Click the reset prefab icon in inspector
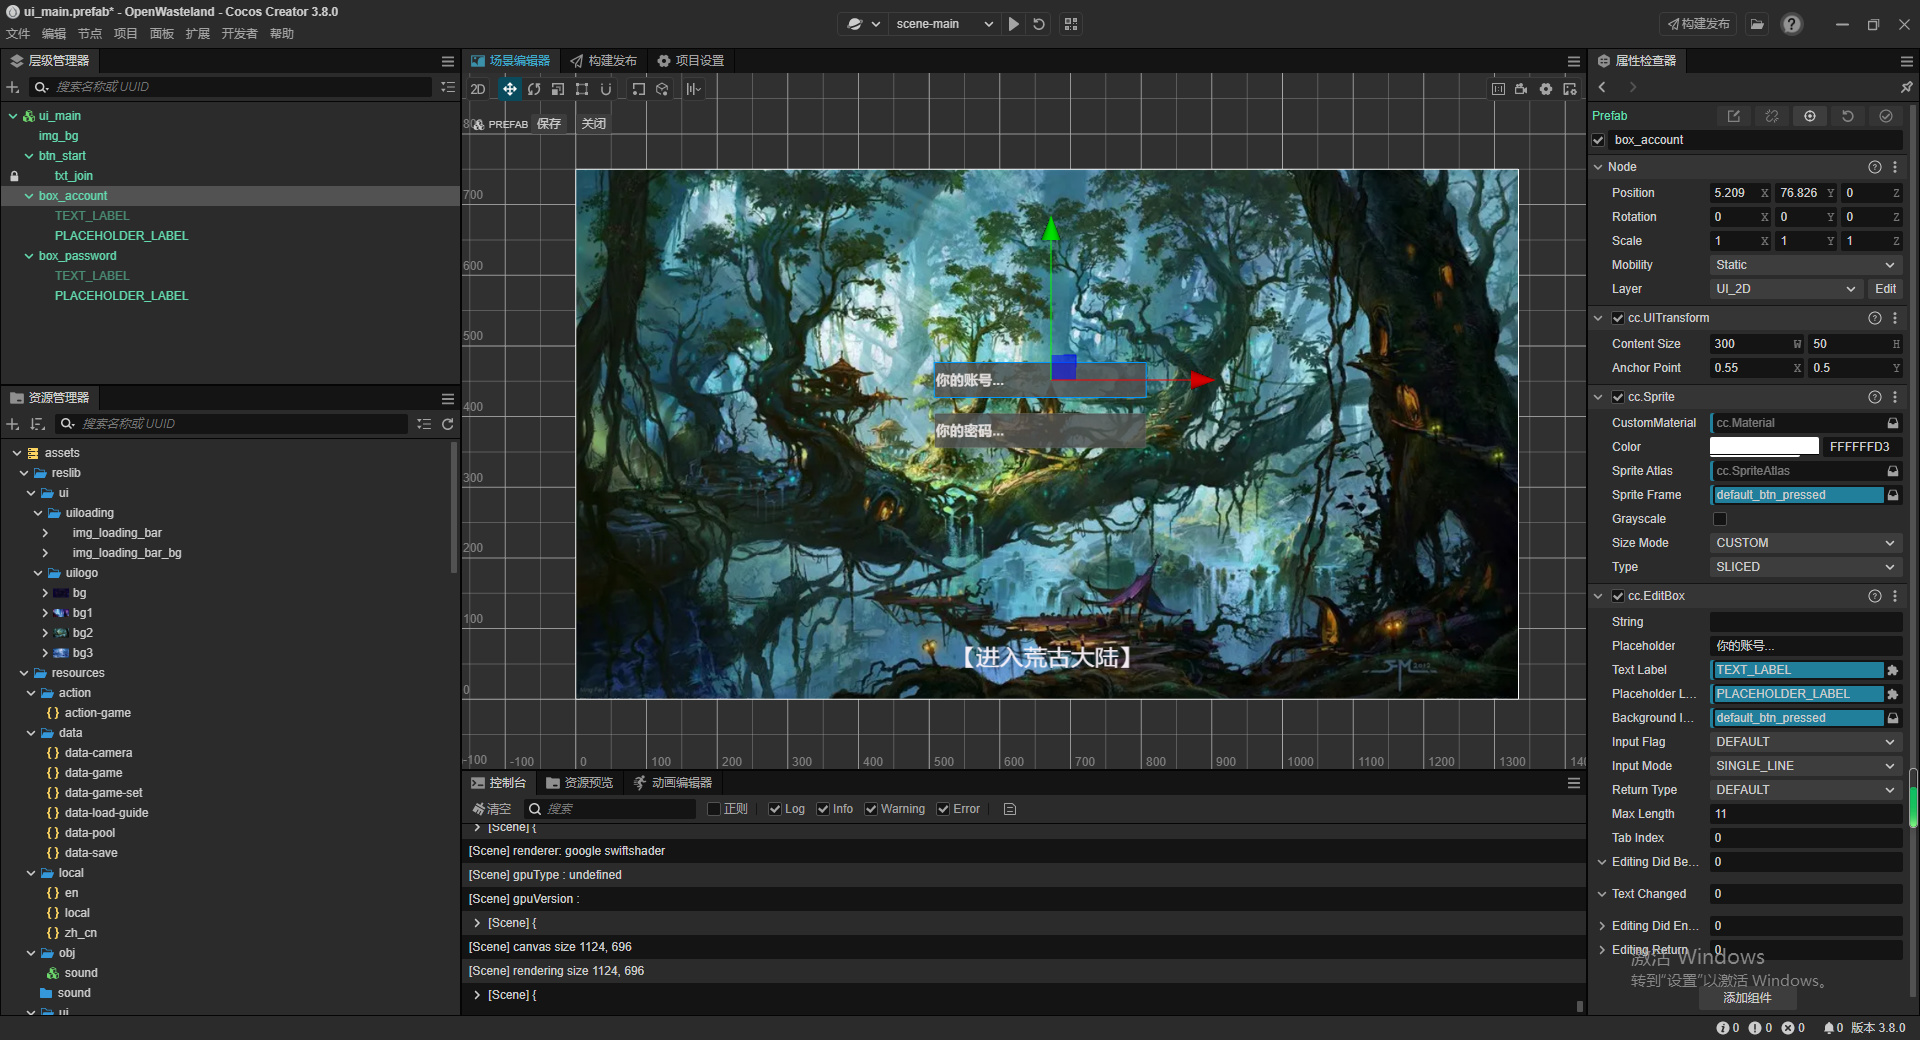This screenshot has height=1040, width=1920. point(1847,116)
